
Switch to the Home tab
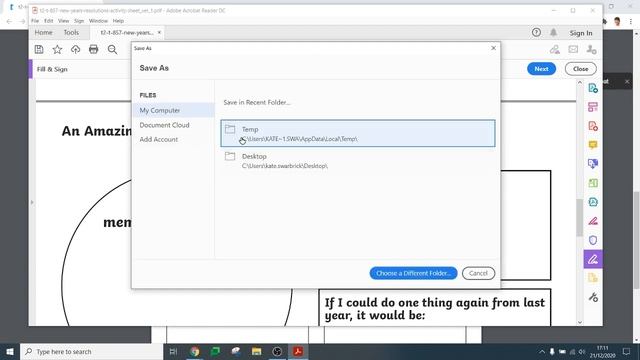[43, 33]
